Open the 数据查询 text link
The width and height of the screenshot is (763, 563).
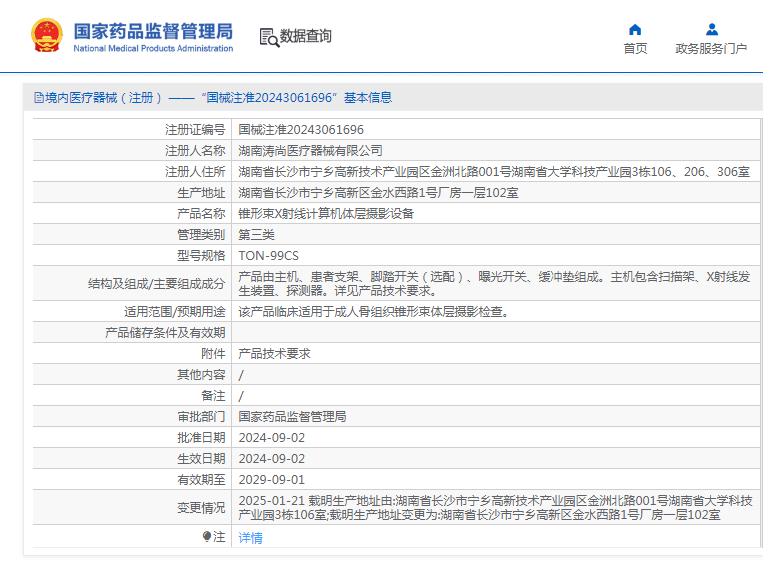[x=305, y=36]
